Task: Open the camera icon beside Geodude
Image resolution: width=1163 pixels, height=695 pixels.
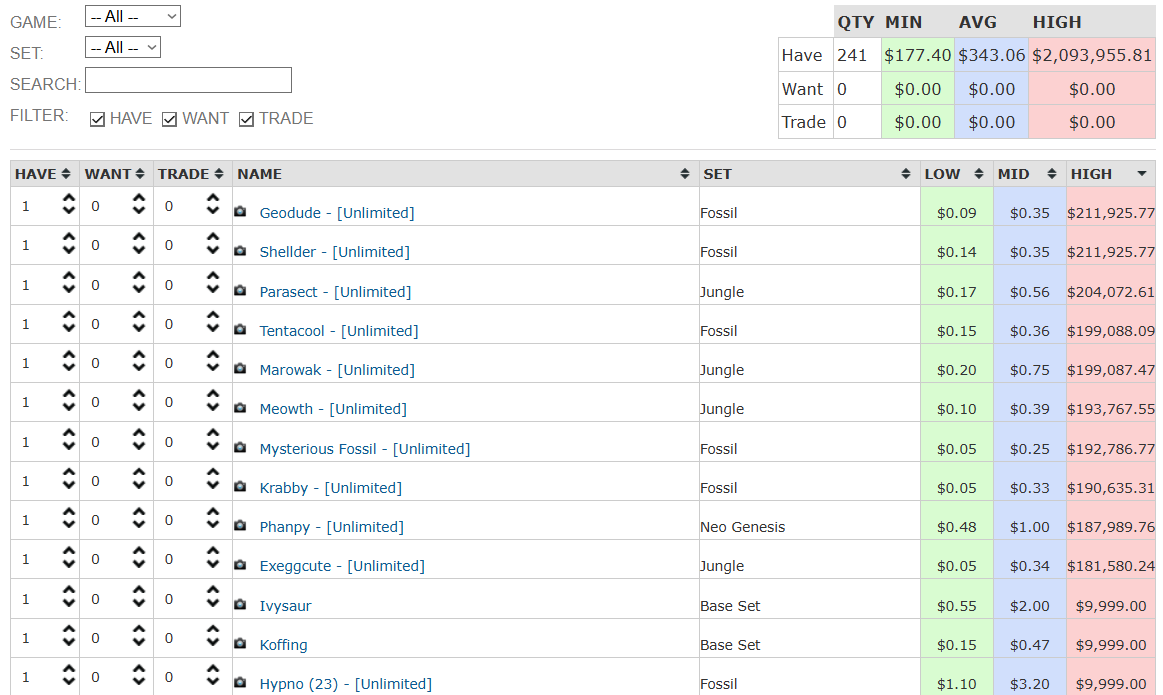Action: 240,211
